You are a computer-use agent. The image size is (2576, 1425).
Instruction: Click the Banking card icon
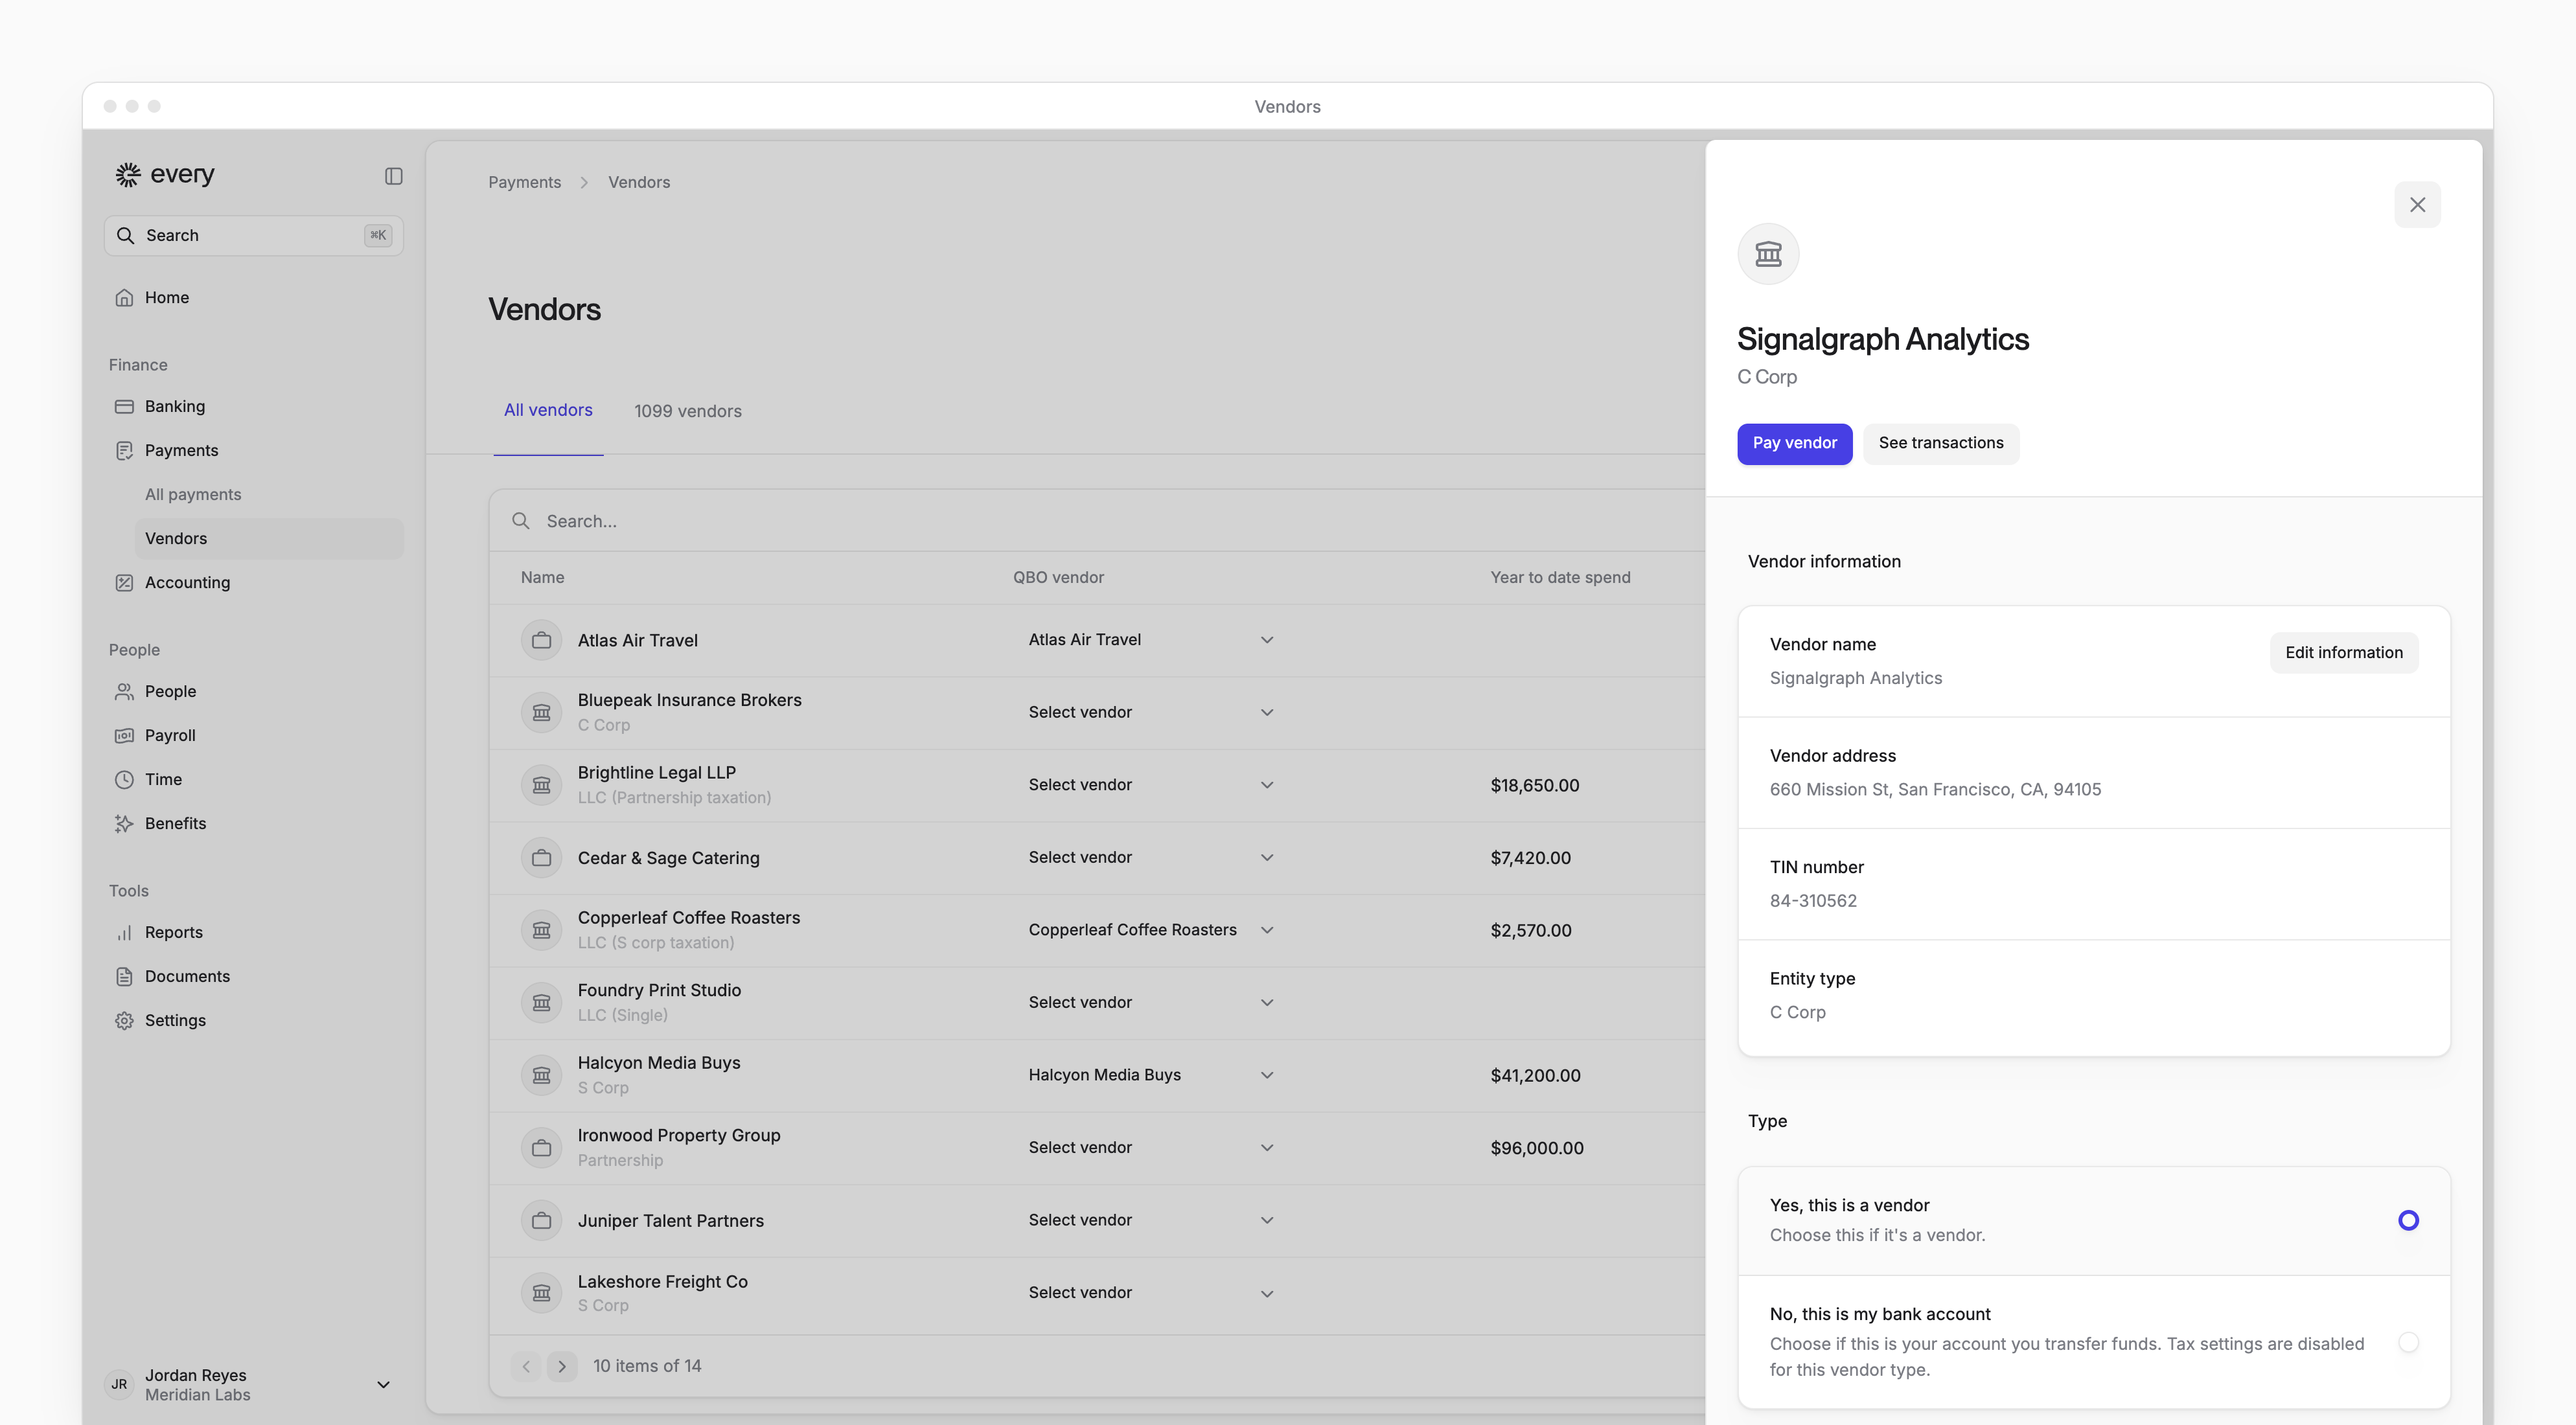pyautogui.click(x=124, y=406)
